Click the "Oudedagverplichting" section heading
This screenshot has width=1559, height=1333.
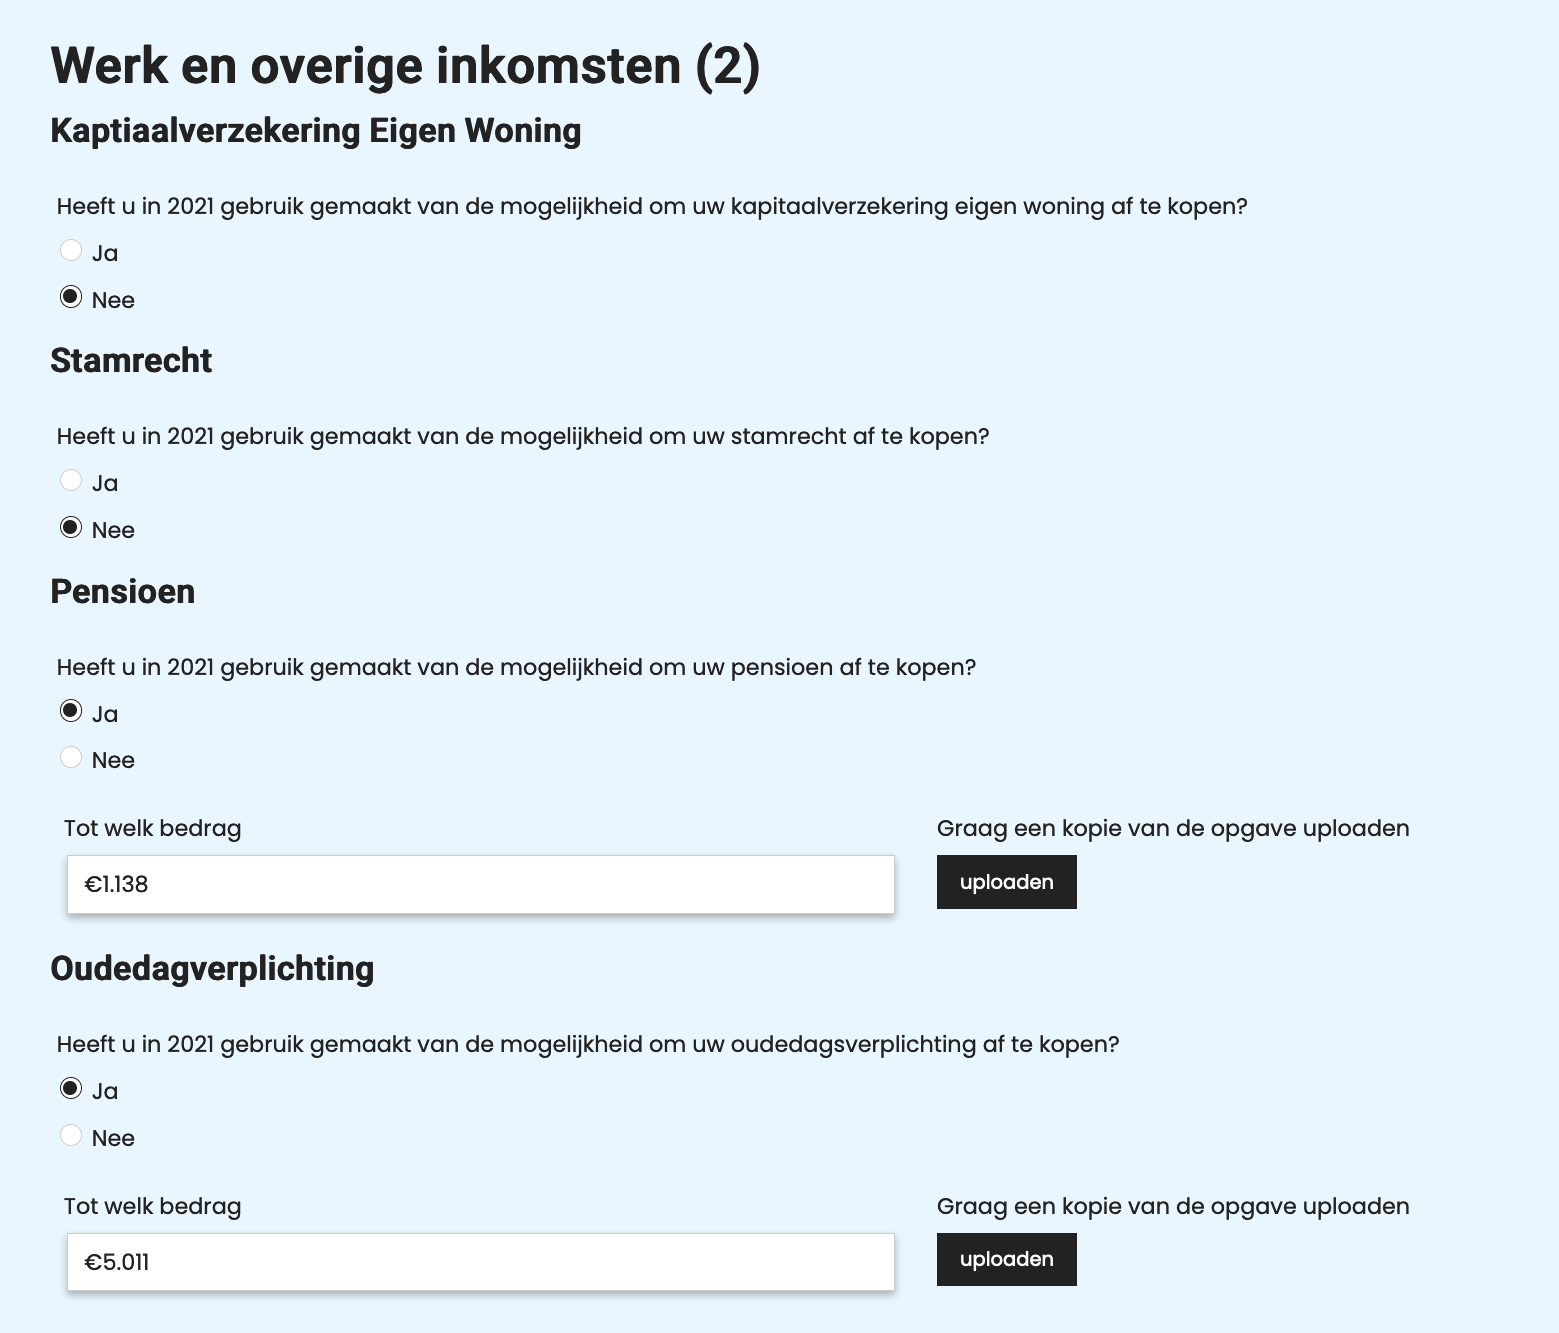[x=213, y=968]
